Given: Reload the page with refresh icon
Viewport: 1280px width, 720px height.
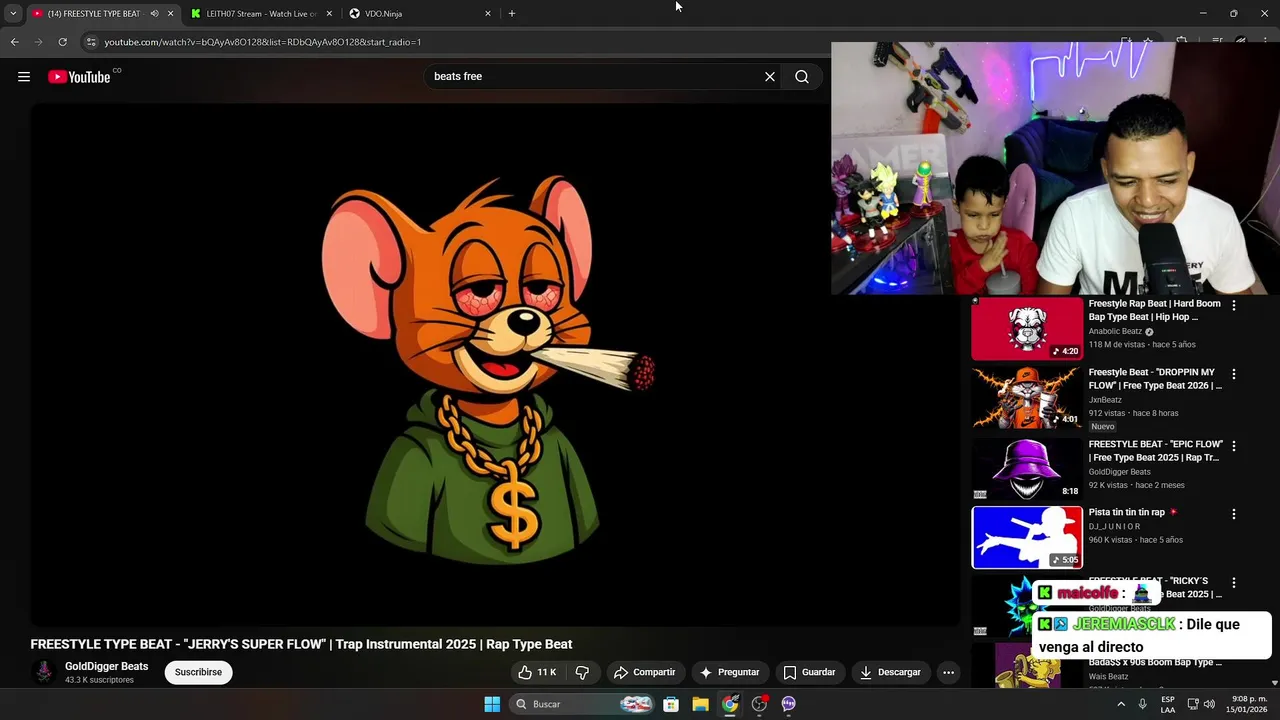Looking at the screenshot, I should (x=62, y=42).
